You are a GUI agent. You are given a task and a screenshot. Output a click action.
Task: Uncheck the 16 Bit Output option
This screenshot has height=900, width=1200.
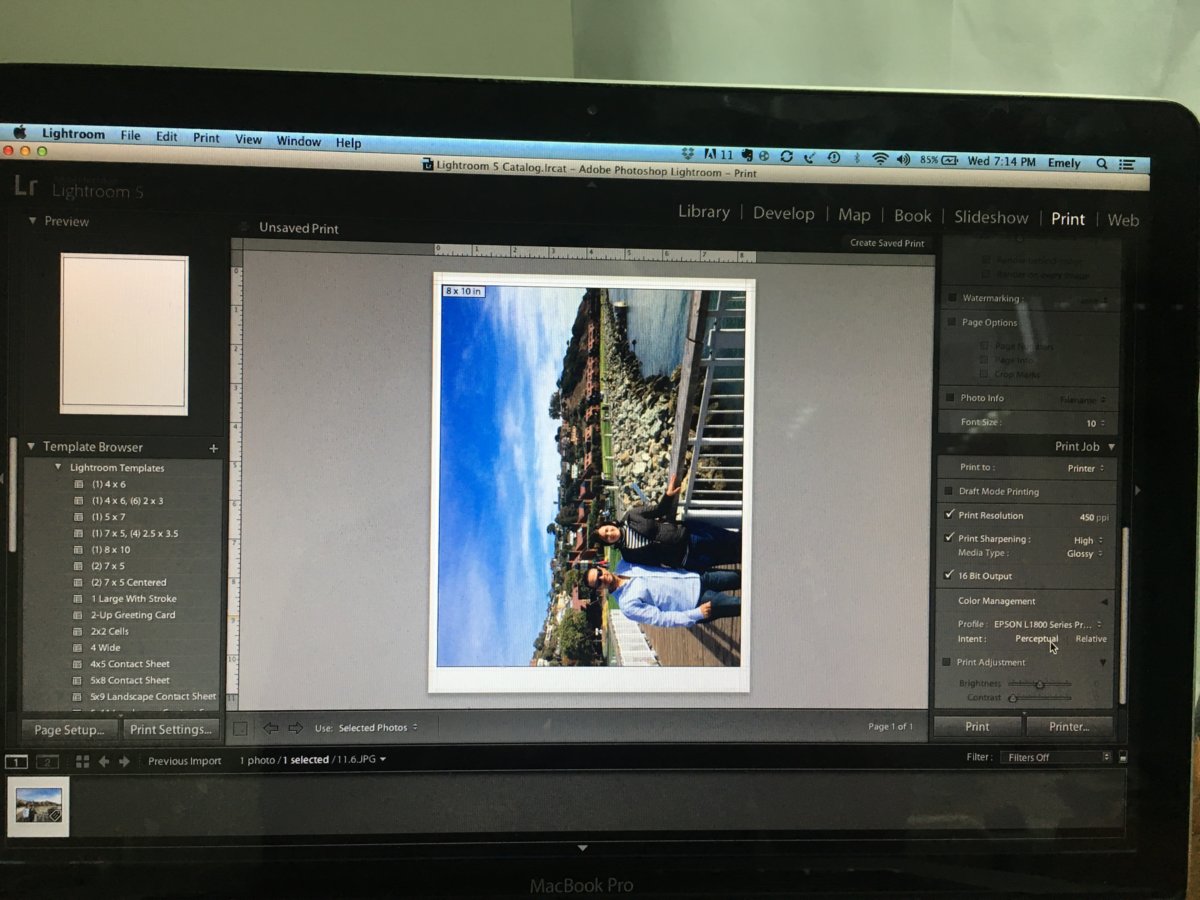(949, 576)
